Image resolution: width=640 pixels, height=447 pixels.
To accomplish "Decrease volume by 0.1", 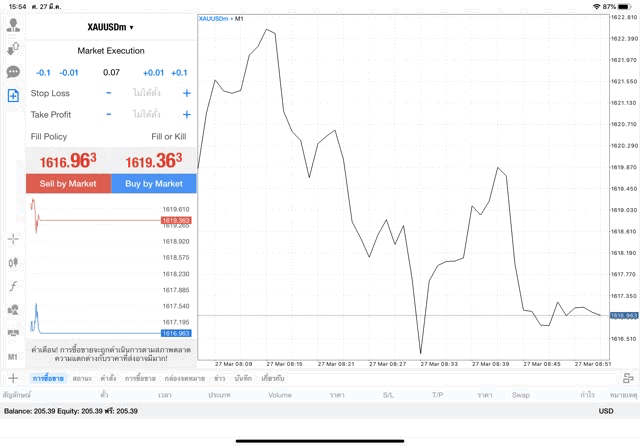I will click(x=43, y=73).
